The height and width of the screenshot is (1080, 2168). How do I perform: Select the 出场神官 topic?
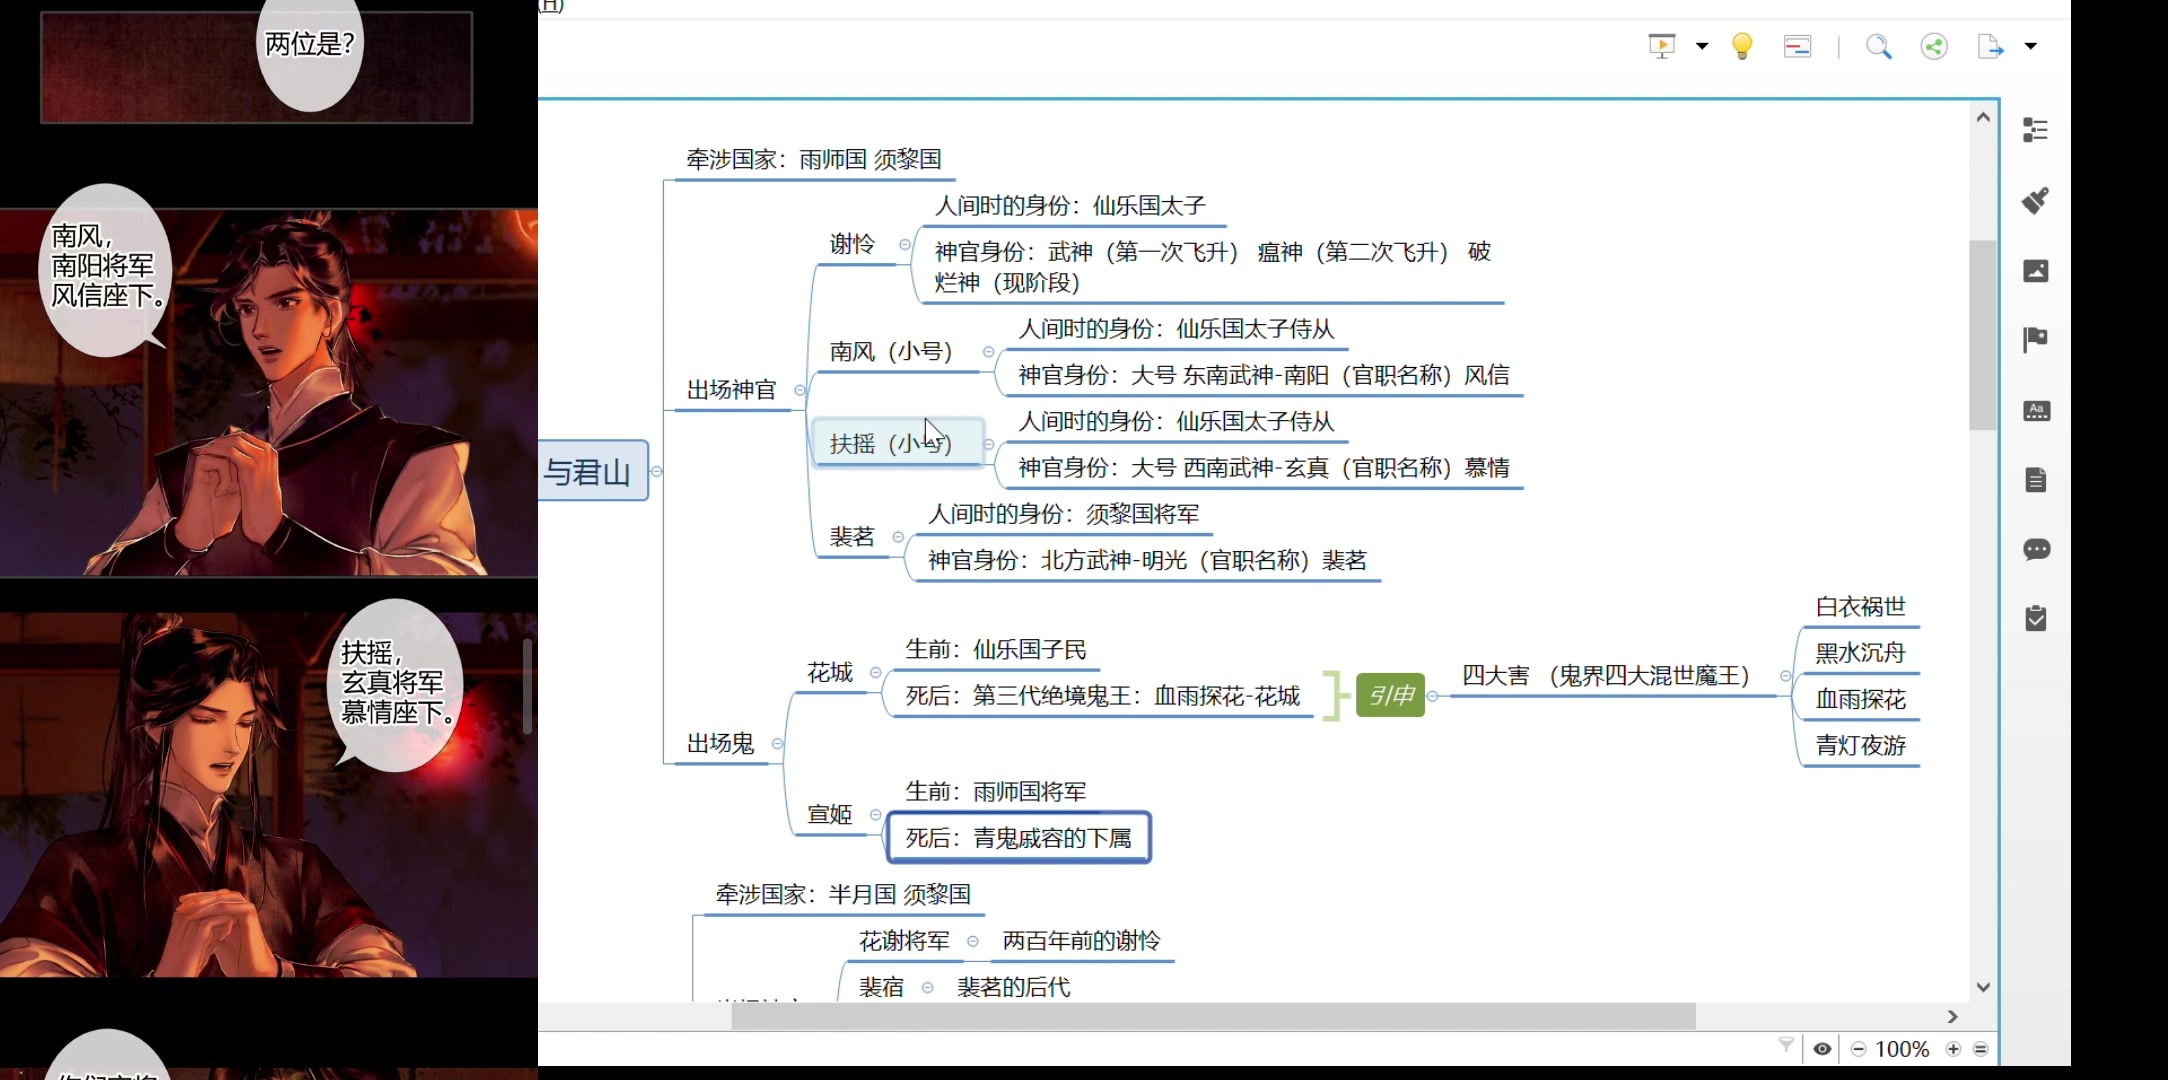732,390
